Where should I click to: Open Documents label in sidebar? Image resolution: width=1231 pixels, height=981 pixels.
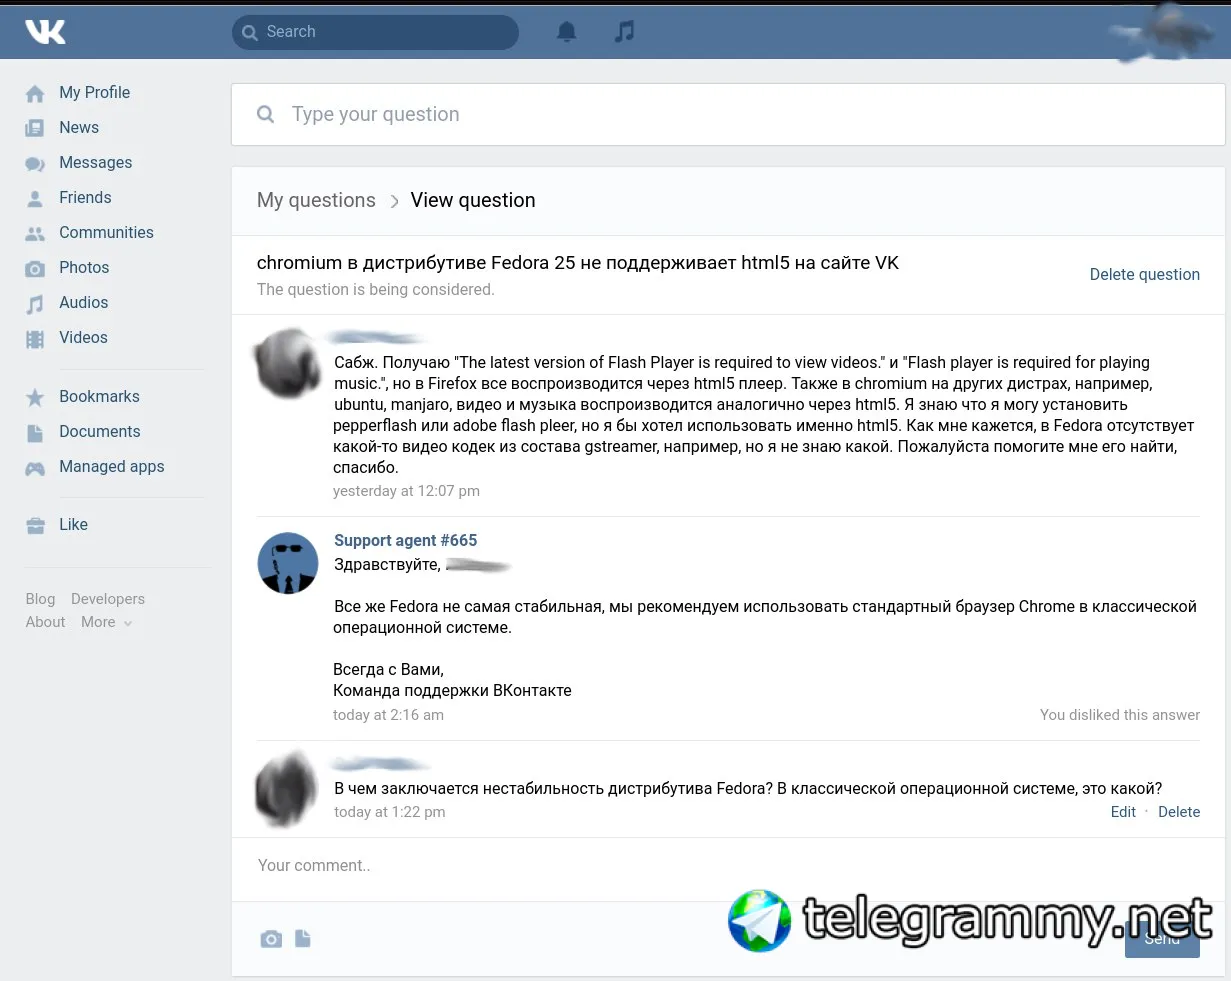[x=99, y=431]
